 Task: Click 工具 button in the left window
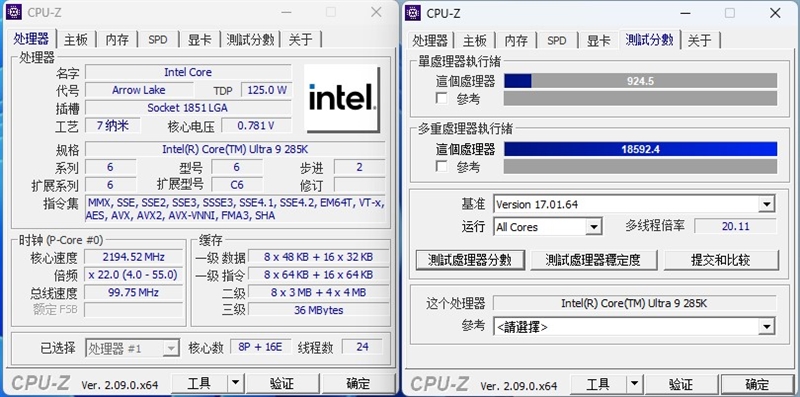(199, 383)
